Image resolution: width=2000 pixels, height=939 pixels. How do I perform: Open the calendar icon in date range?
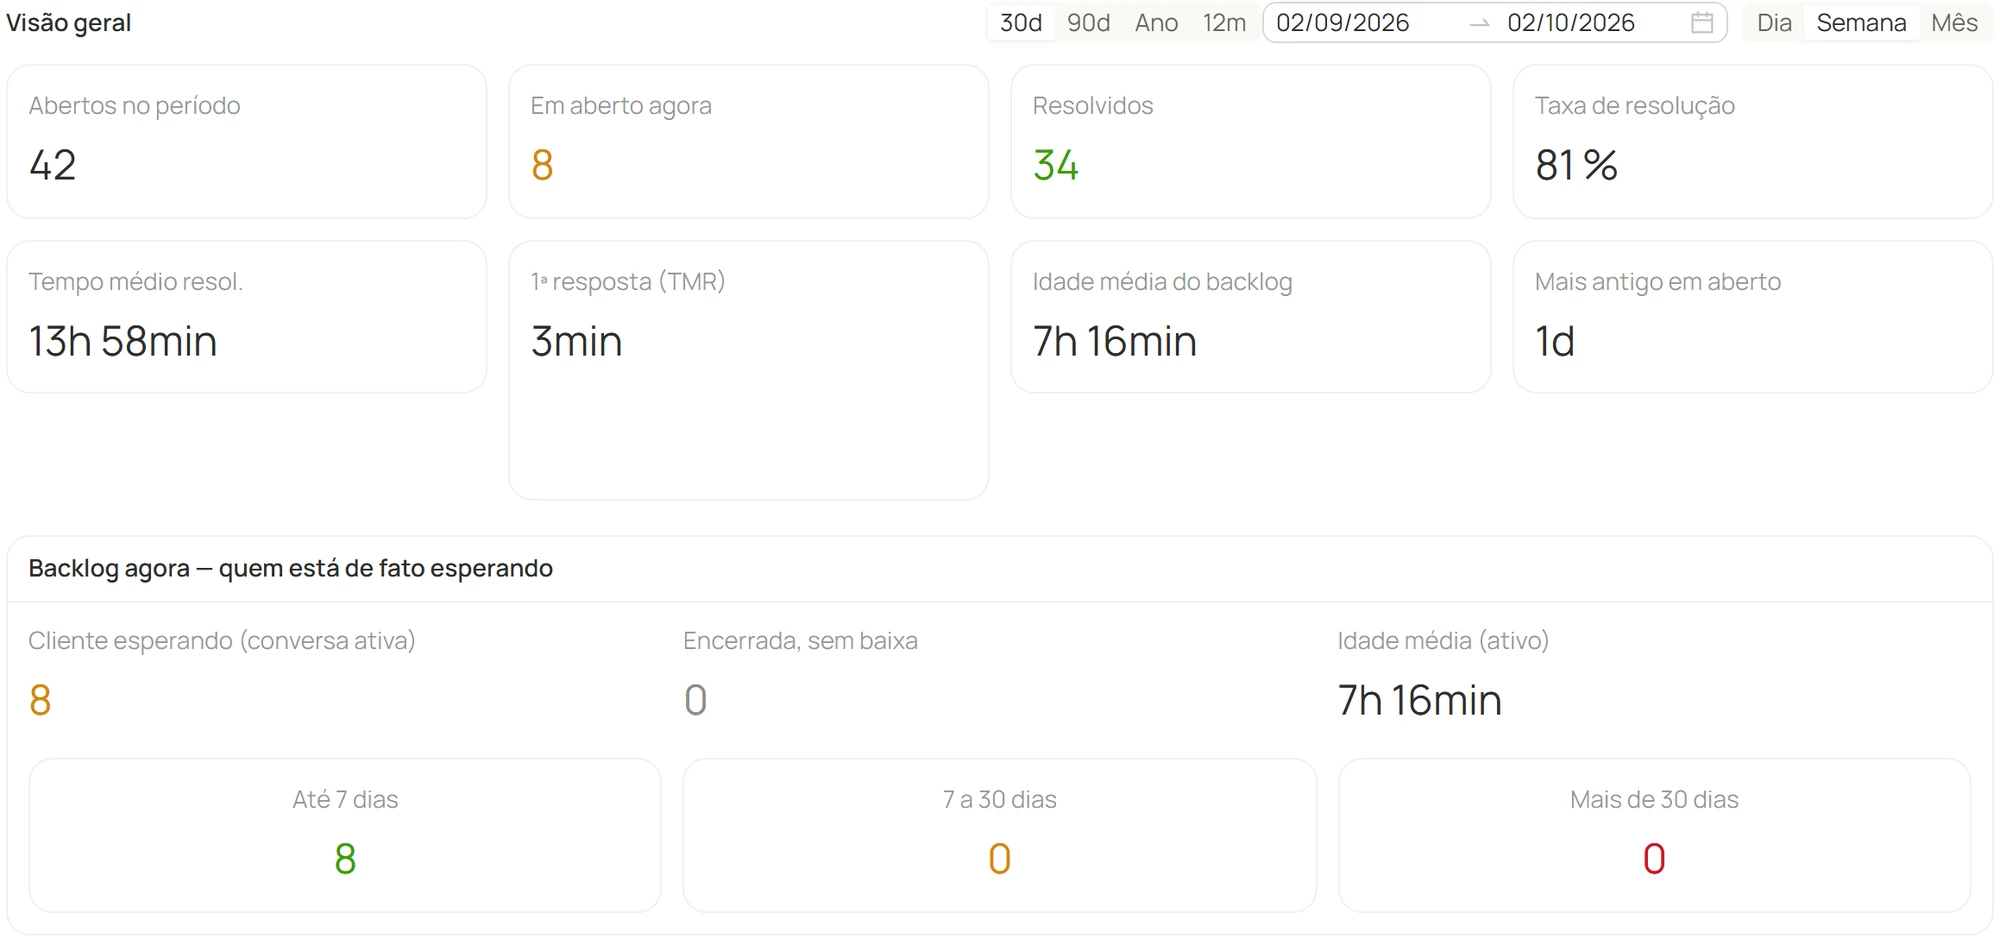[x=1702, y=23]
